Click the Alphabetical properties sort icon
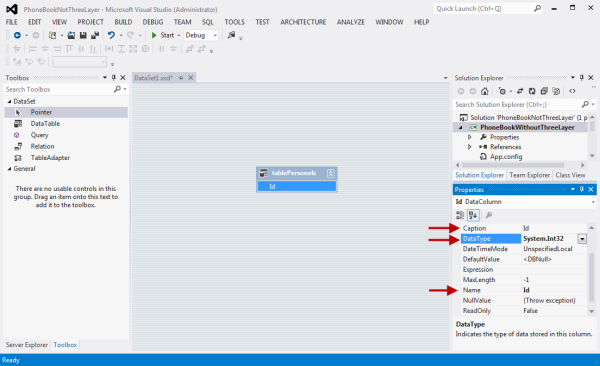Image resolution: width=600 pixels, height=366 pixels. point(473,215)
